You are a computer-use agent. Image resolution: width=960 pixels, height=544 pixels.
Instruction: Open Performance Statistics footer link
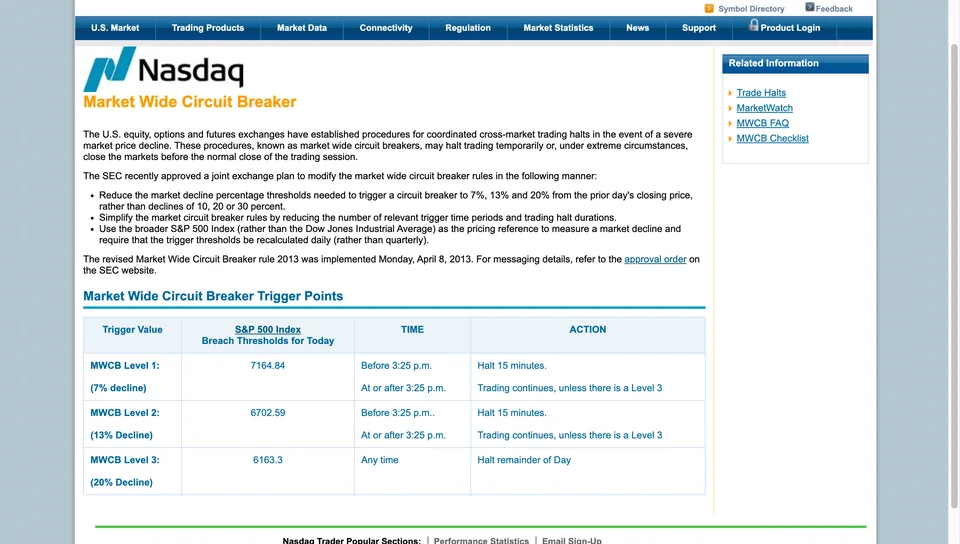[481, 540]
